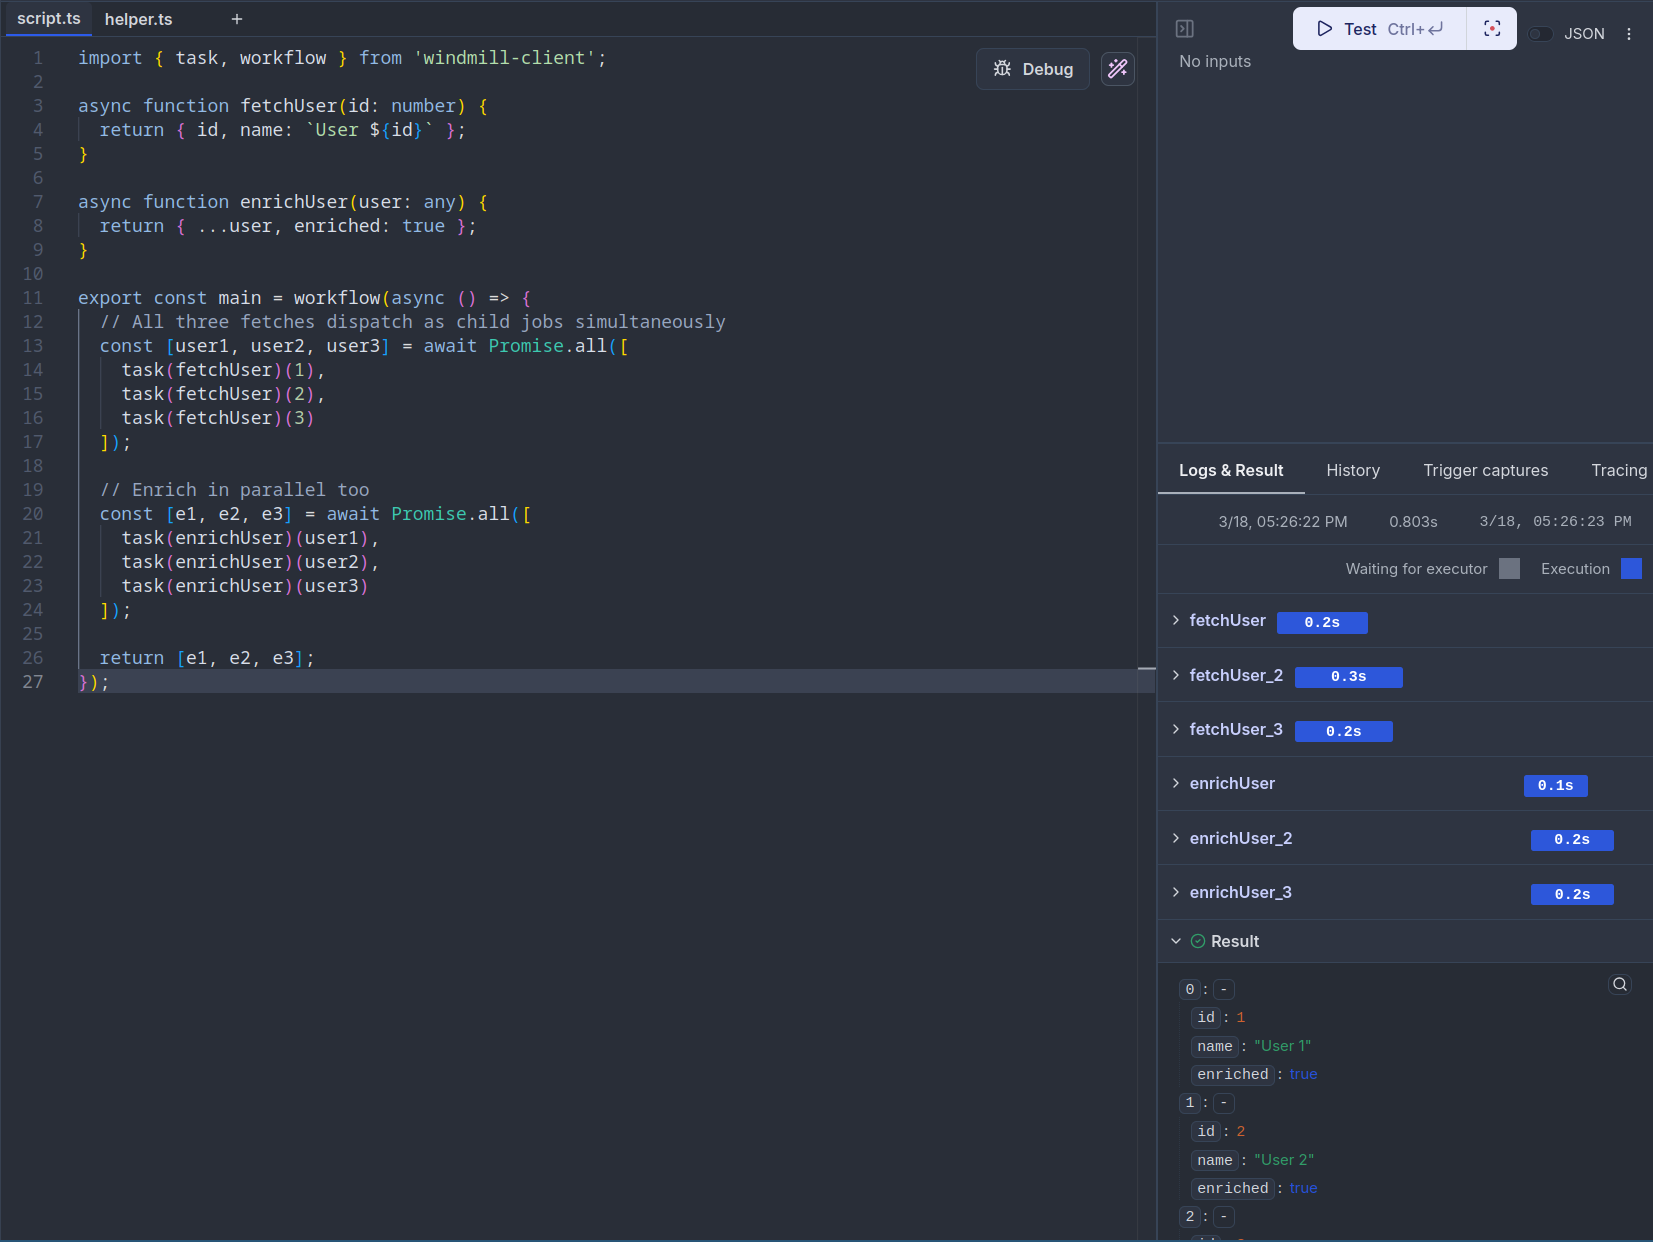
Task: Collapse result item 1 with minus toggle
Action: point(1223,1103)
